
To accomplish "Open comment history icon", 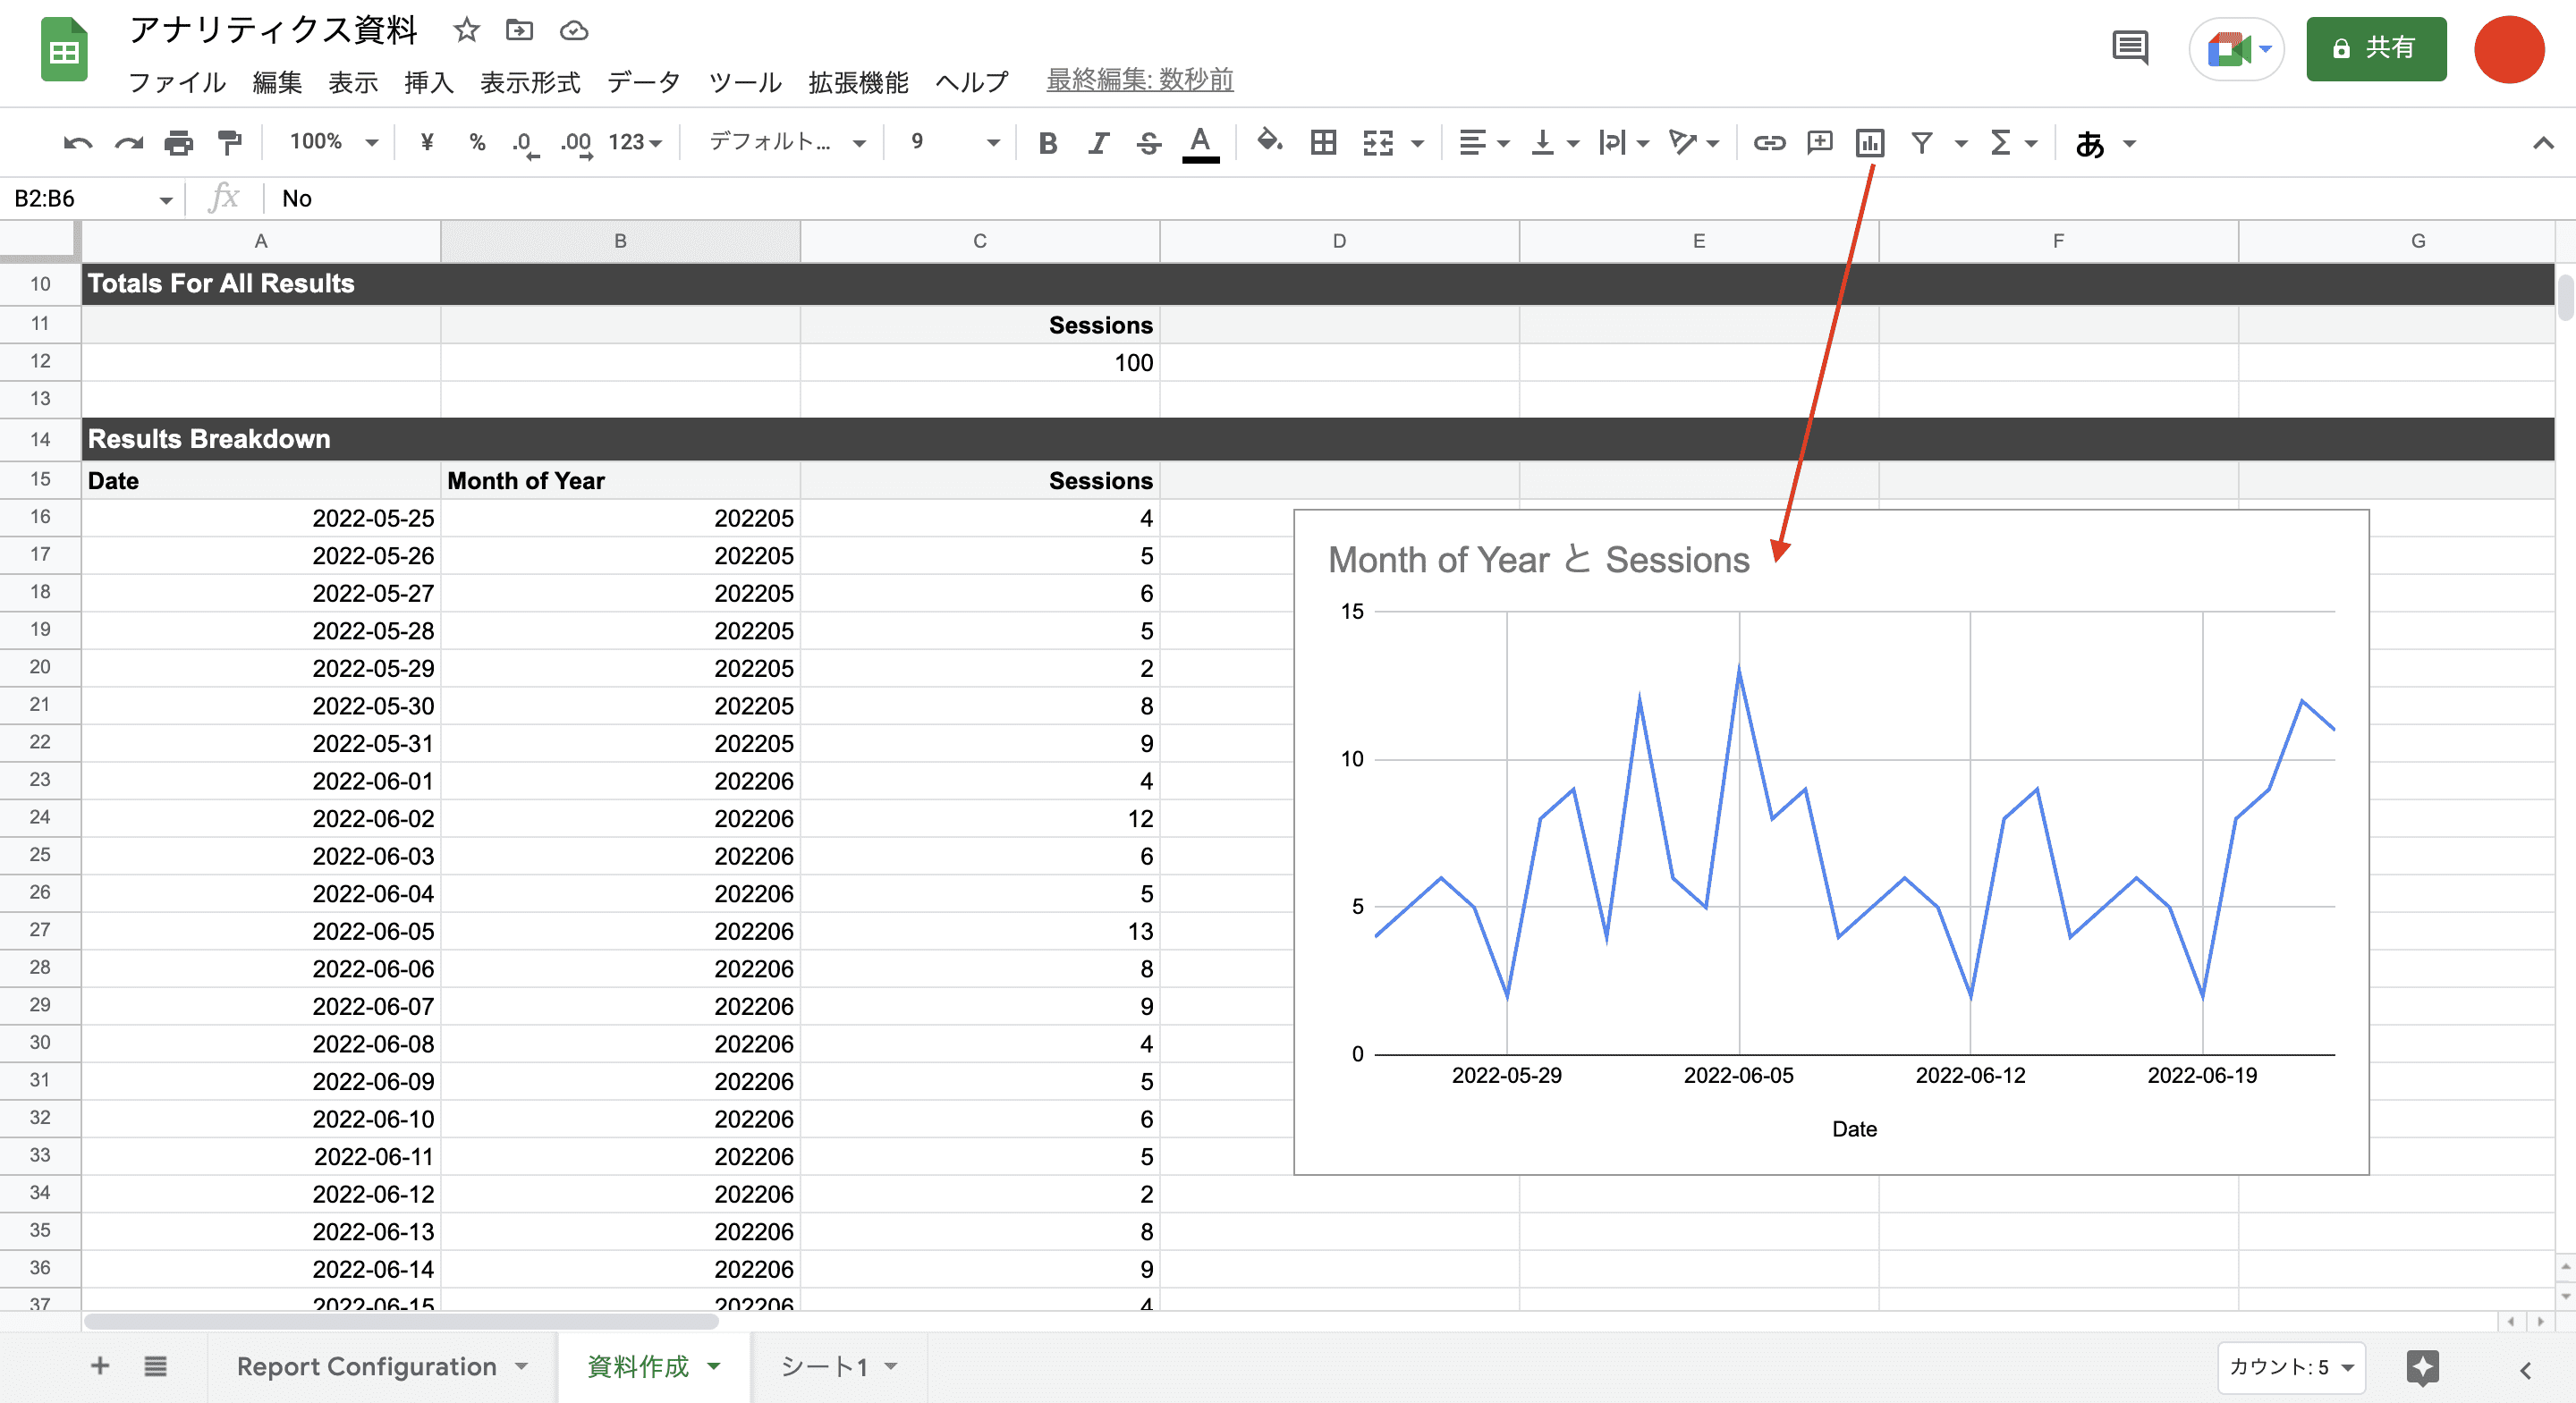I will coord(2130,47).
